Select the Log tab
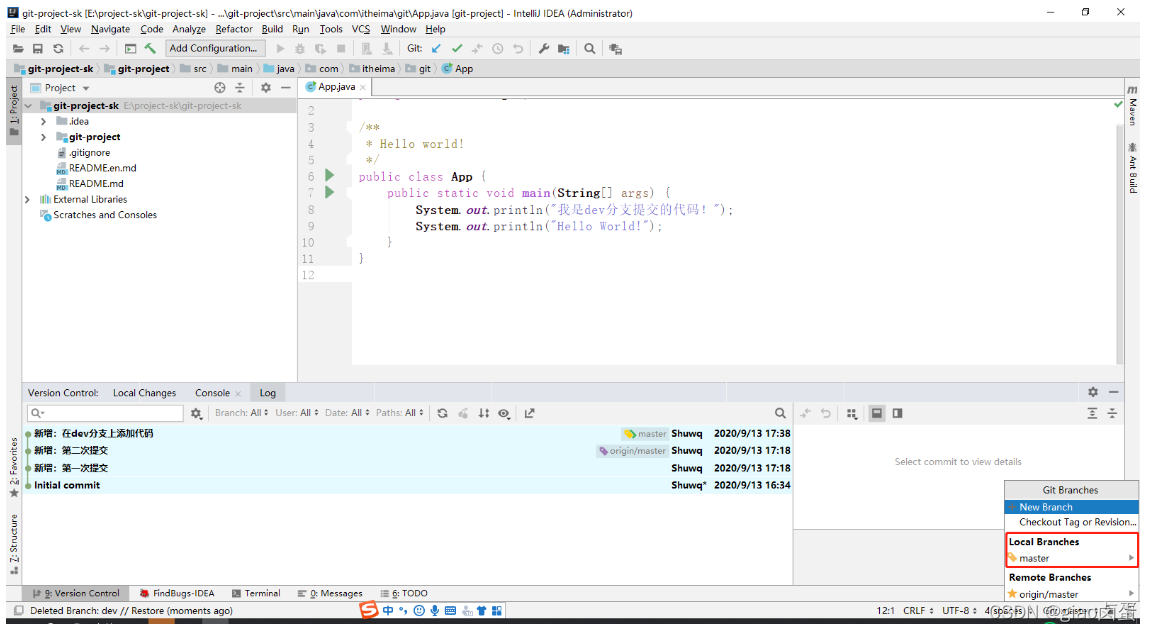Viewport: 1152px width, 632px height. point(267,393)
